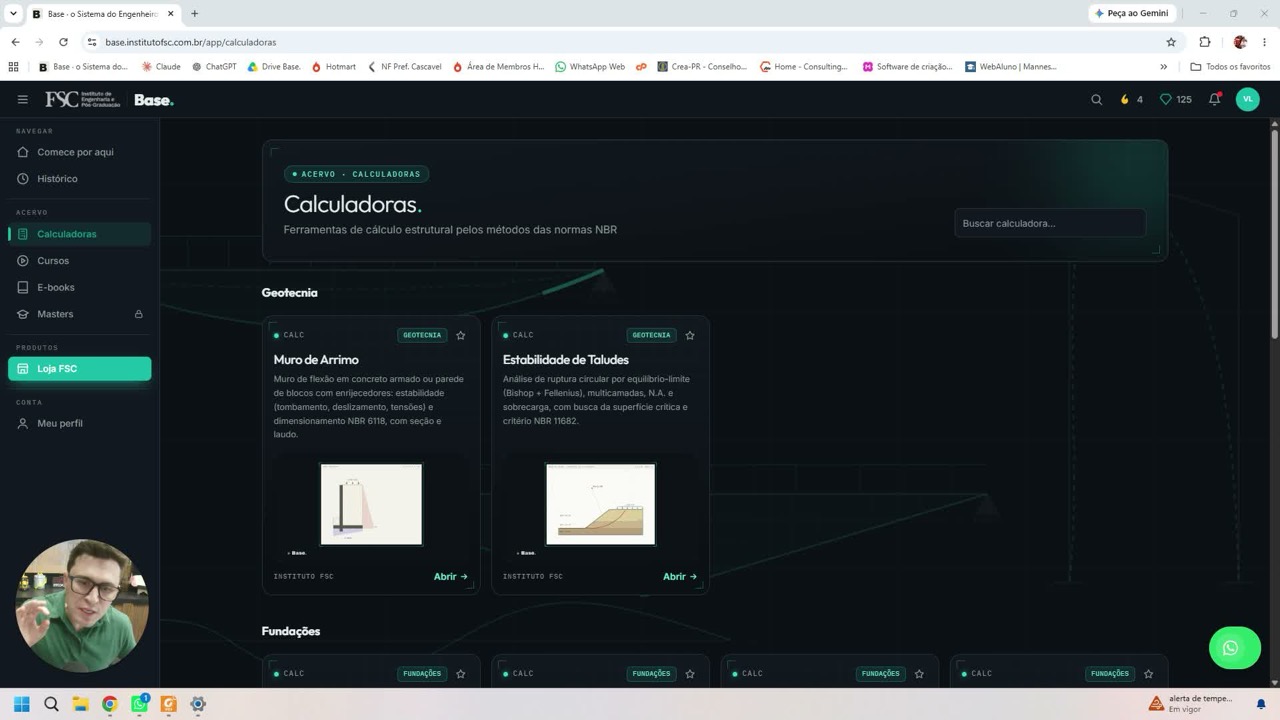Favorite the Estabilidade de Taludes calculator

point(690,336)
